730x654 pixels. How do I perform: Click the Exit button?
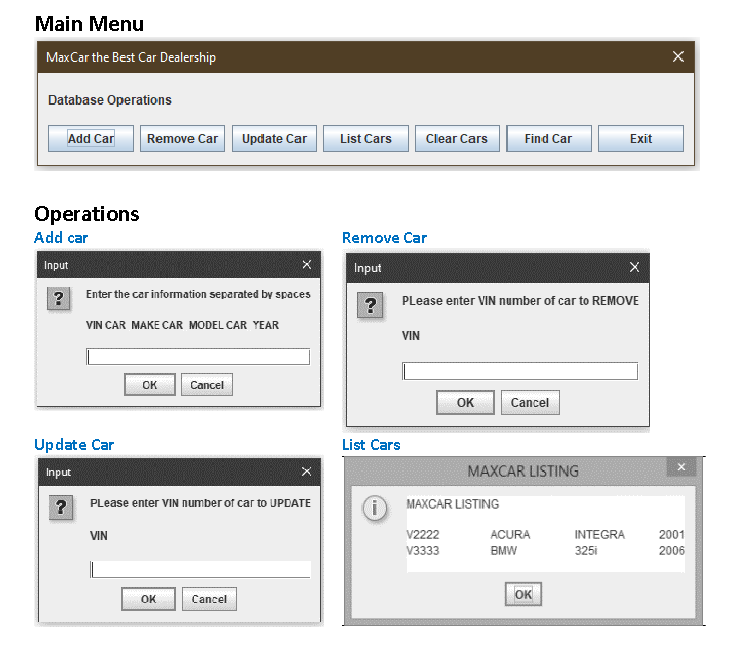pos(641,138)
